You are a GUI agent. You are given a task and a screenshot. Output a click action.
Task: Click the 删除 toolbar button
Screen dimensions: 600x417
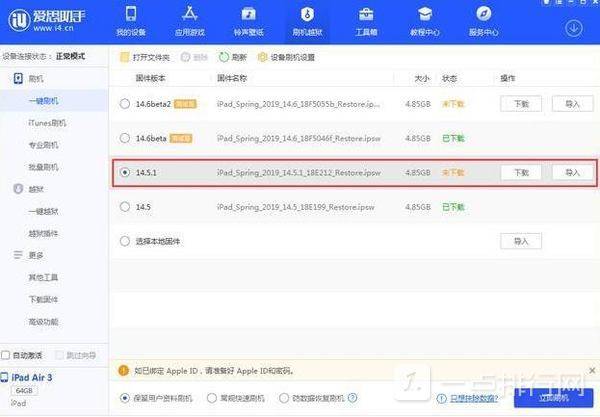[x=194, y=57]
